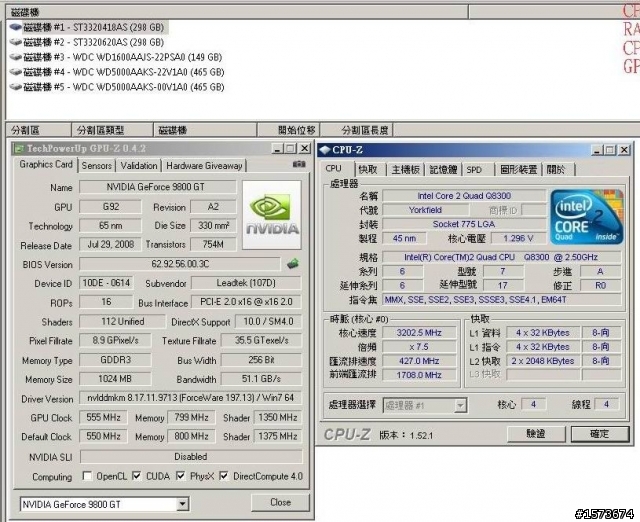The height and width of the screenshot is (522, 640).
Task: Click the NVIDIA SLI Disabled field
Action: [x=191, y=457]
